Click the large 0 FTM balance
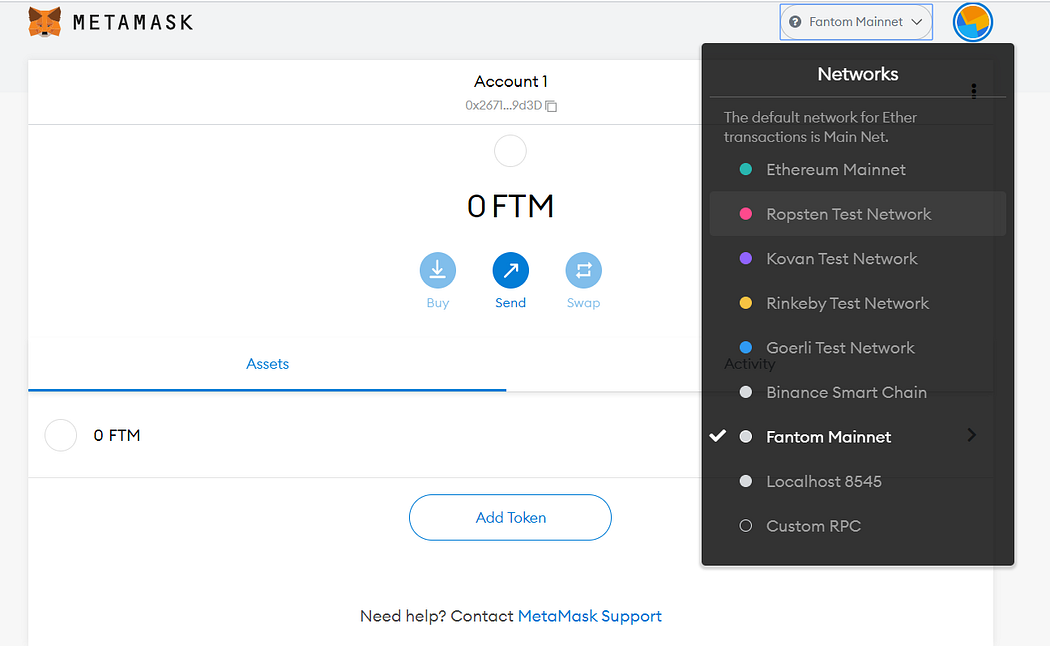This screenshot has width=1050, height=646. [510, 206]
